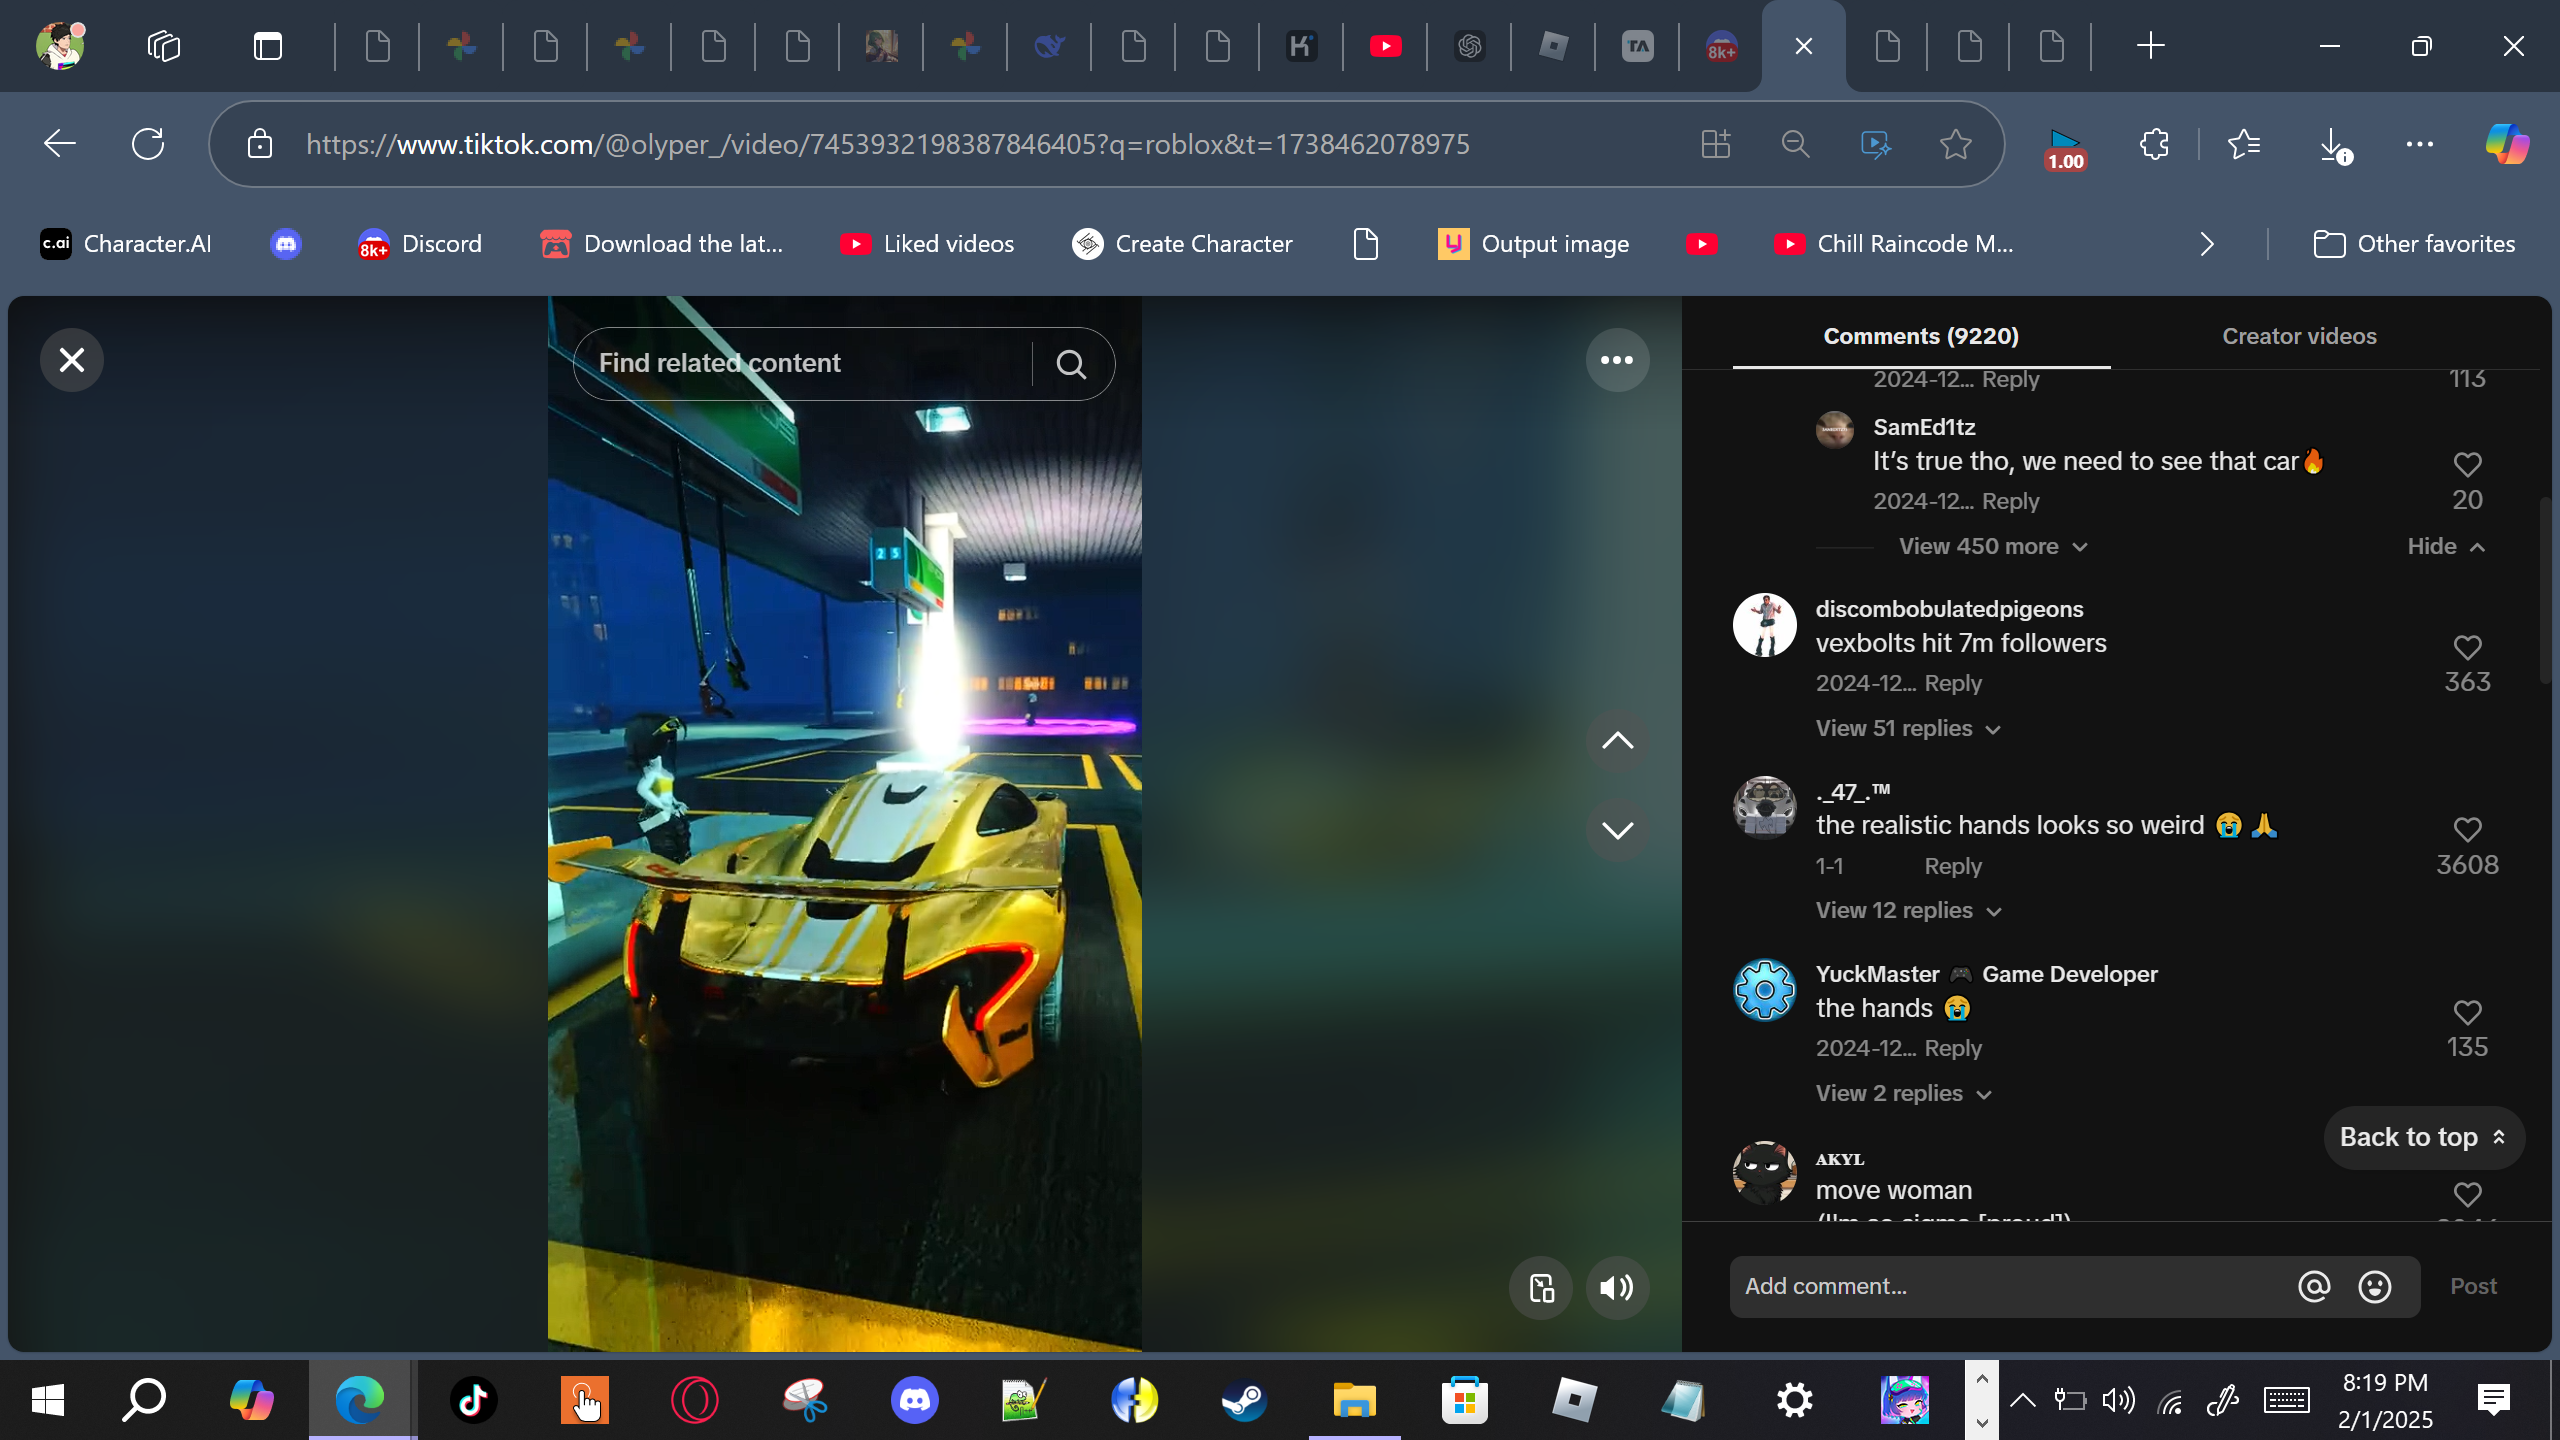The image size is (2560, 1440).
Task: Click the search icon in Find related content
Action: point(1071,364)
